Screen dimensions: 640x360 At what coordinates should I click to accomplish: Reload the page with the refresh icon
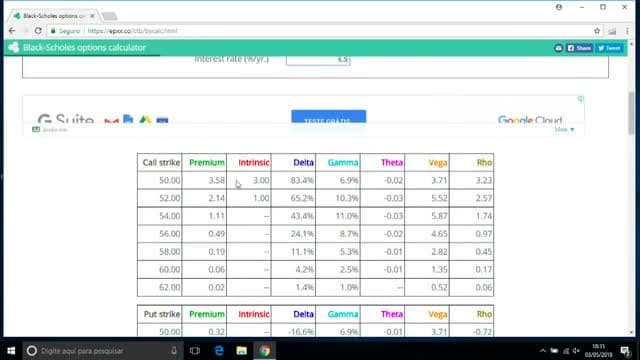point(38,31)
